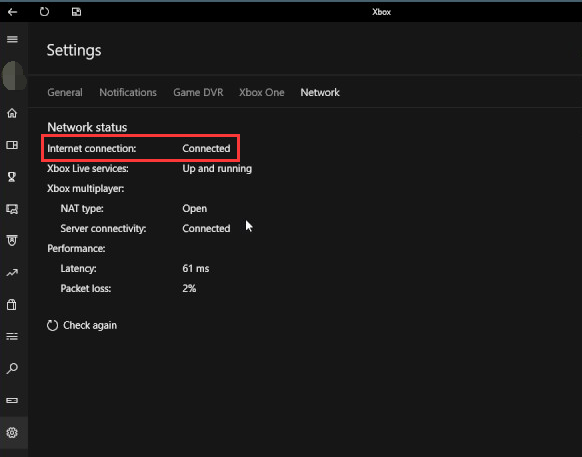Click the refresh icon in title bar
Viewport: 582px width, 457px height.
44,12
